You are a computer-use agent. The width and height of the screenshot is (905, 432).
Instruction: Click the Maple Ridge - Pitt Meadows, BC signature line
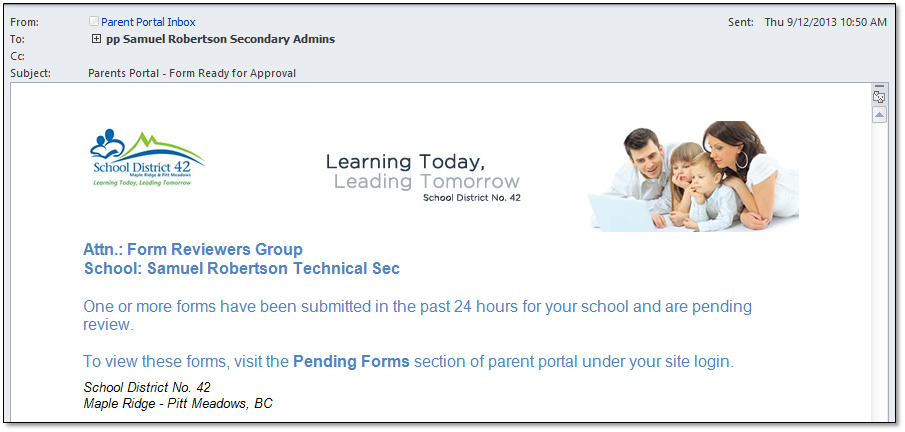178,404
